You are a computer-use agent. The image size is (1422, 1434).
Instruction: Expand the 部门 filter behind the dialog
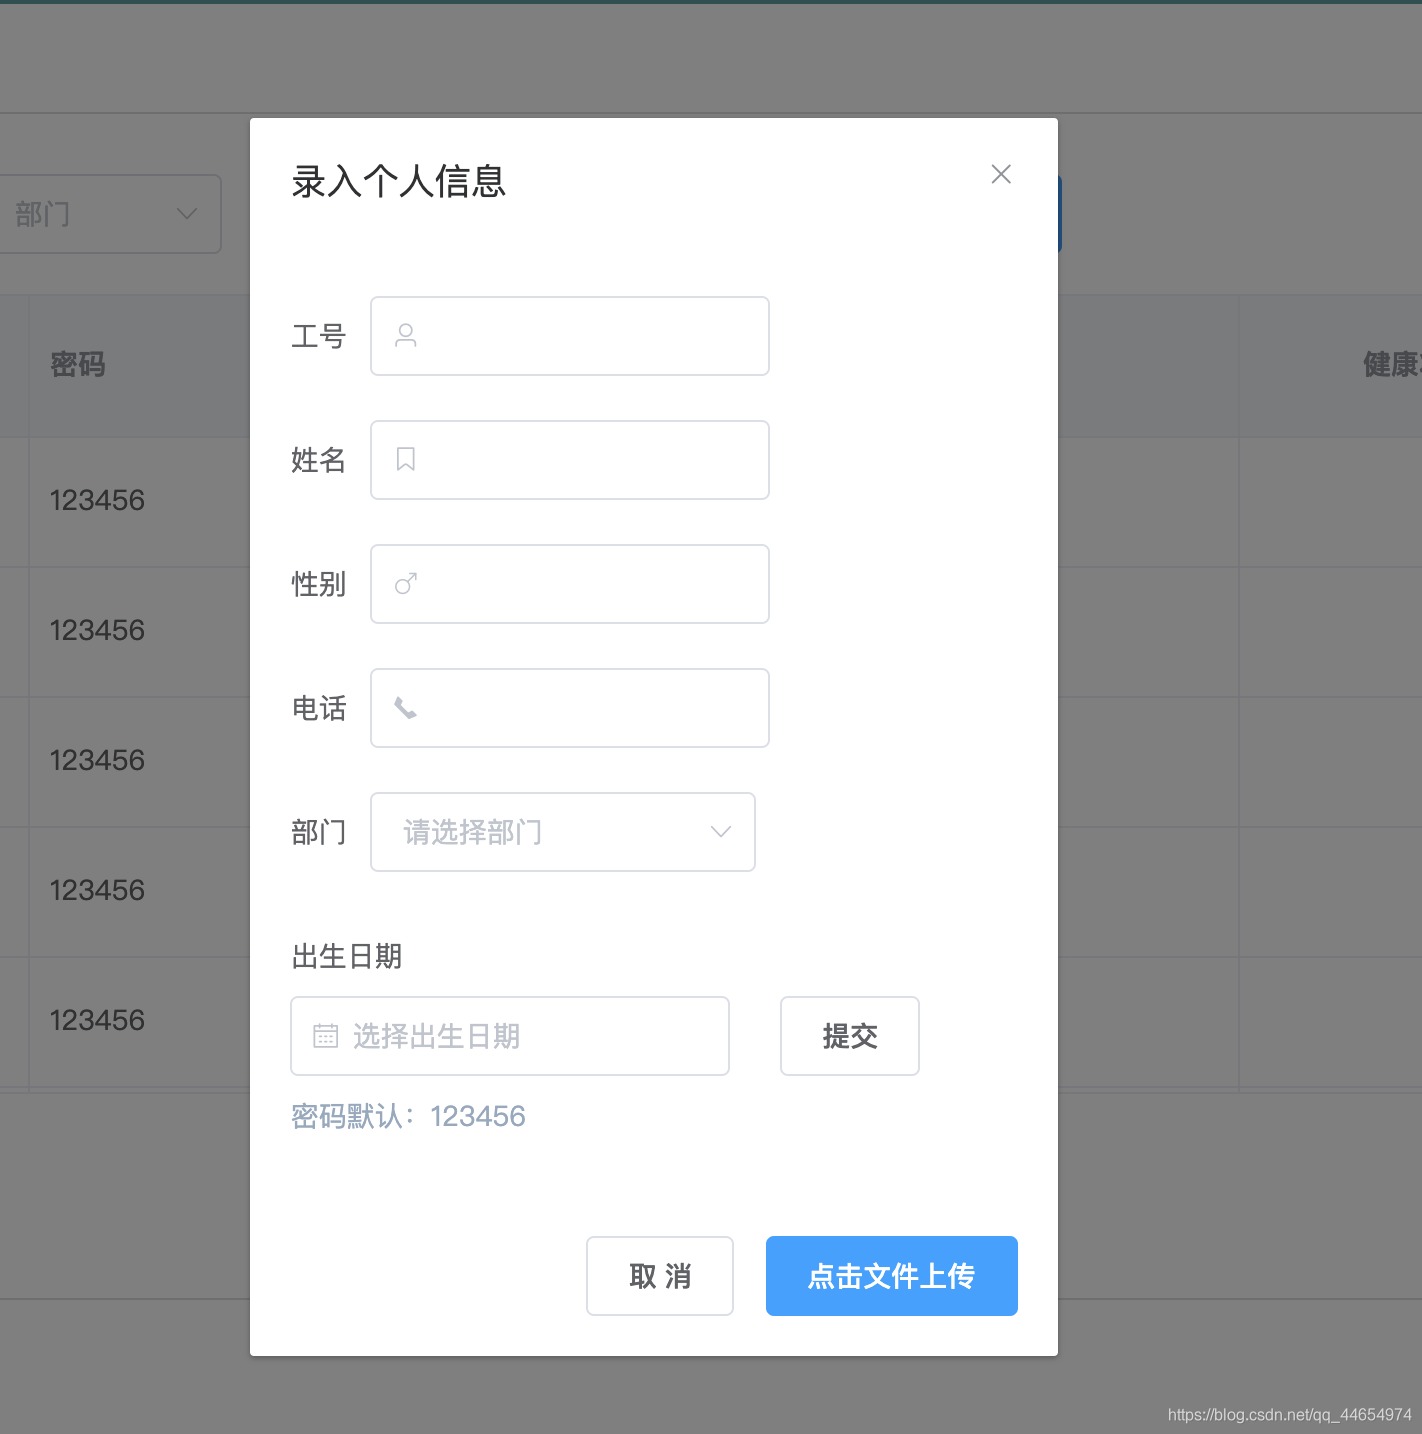click(110, 214)
